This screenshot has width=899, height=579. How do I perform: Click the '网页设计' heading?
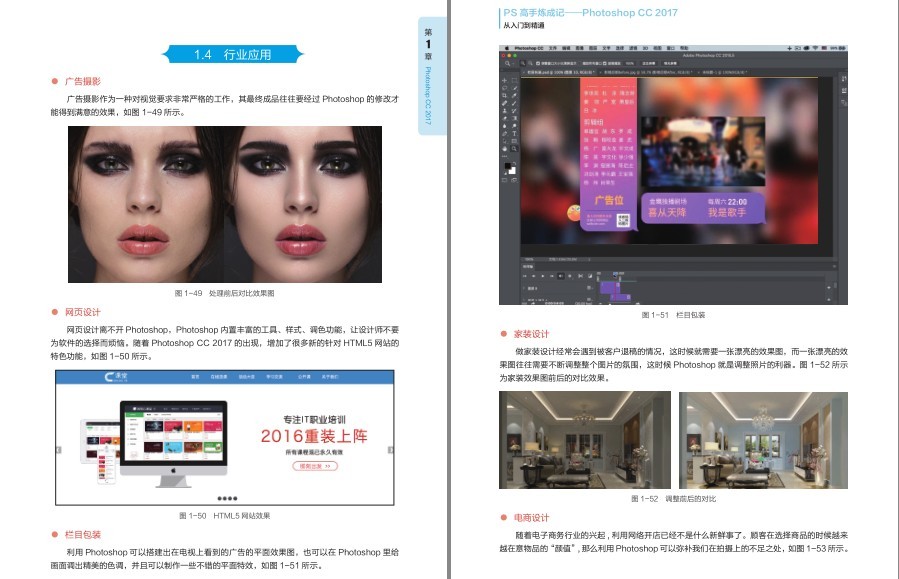tap(83, 312)
